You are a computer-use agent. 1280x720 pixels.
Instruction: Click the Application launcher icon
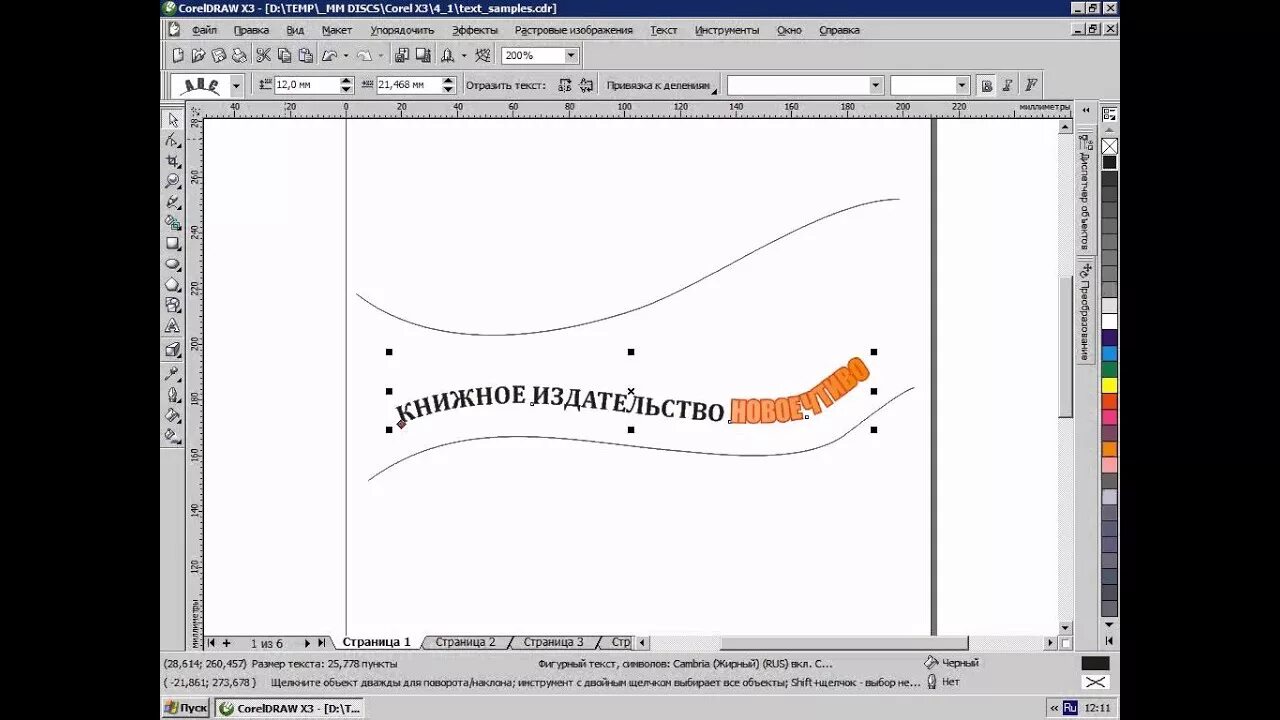[x=448, y=55]
